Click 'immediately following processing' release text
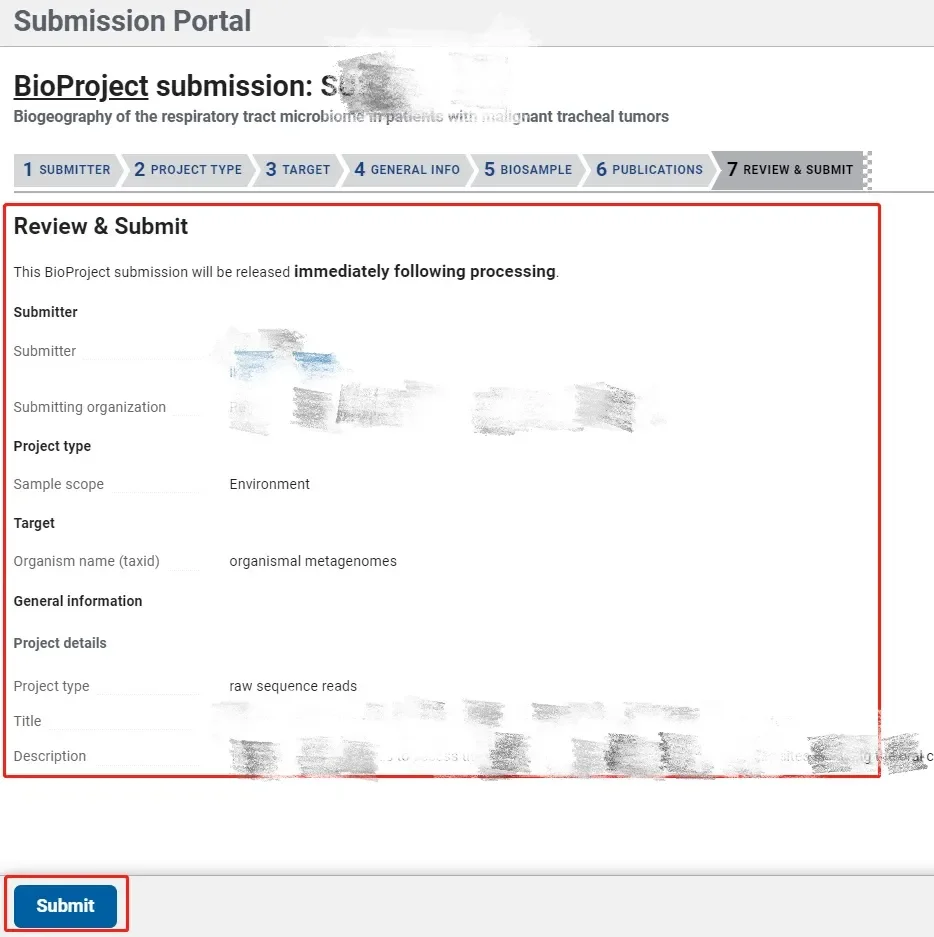The image size is (934, 937). [x=424, y=272]
